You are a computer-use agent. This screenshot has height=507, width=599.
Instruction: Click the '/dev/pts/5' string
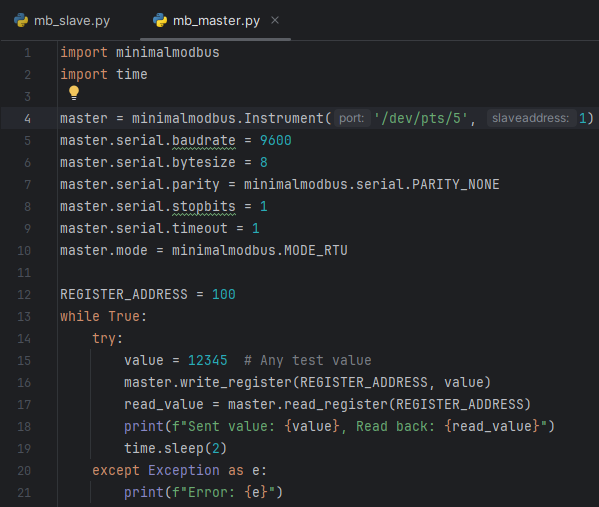click(421, 118)
